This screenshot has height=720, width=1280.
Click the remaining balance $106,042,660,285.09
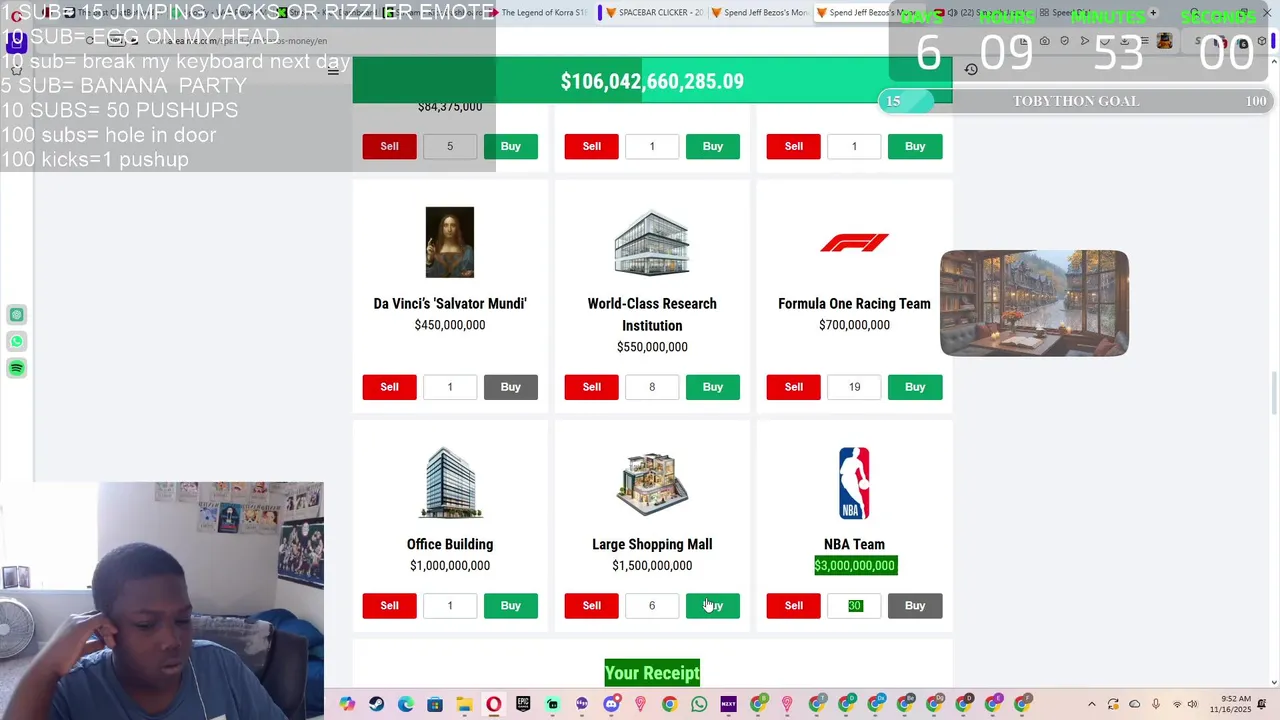click(652, 82)
